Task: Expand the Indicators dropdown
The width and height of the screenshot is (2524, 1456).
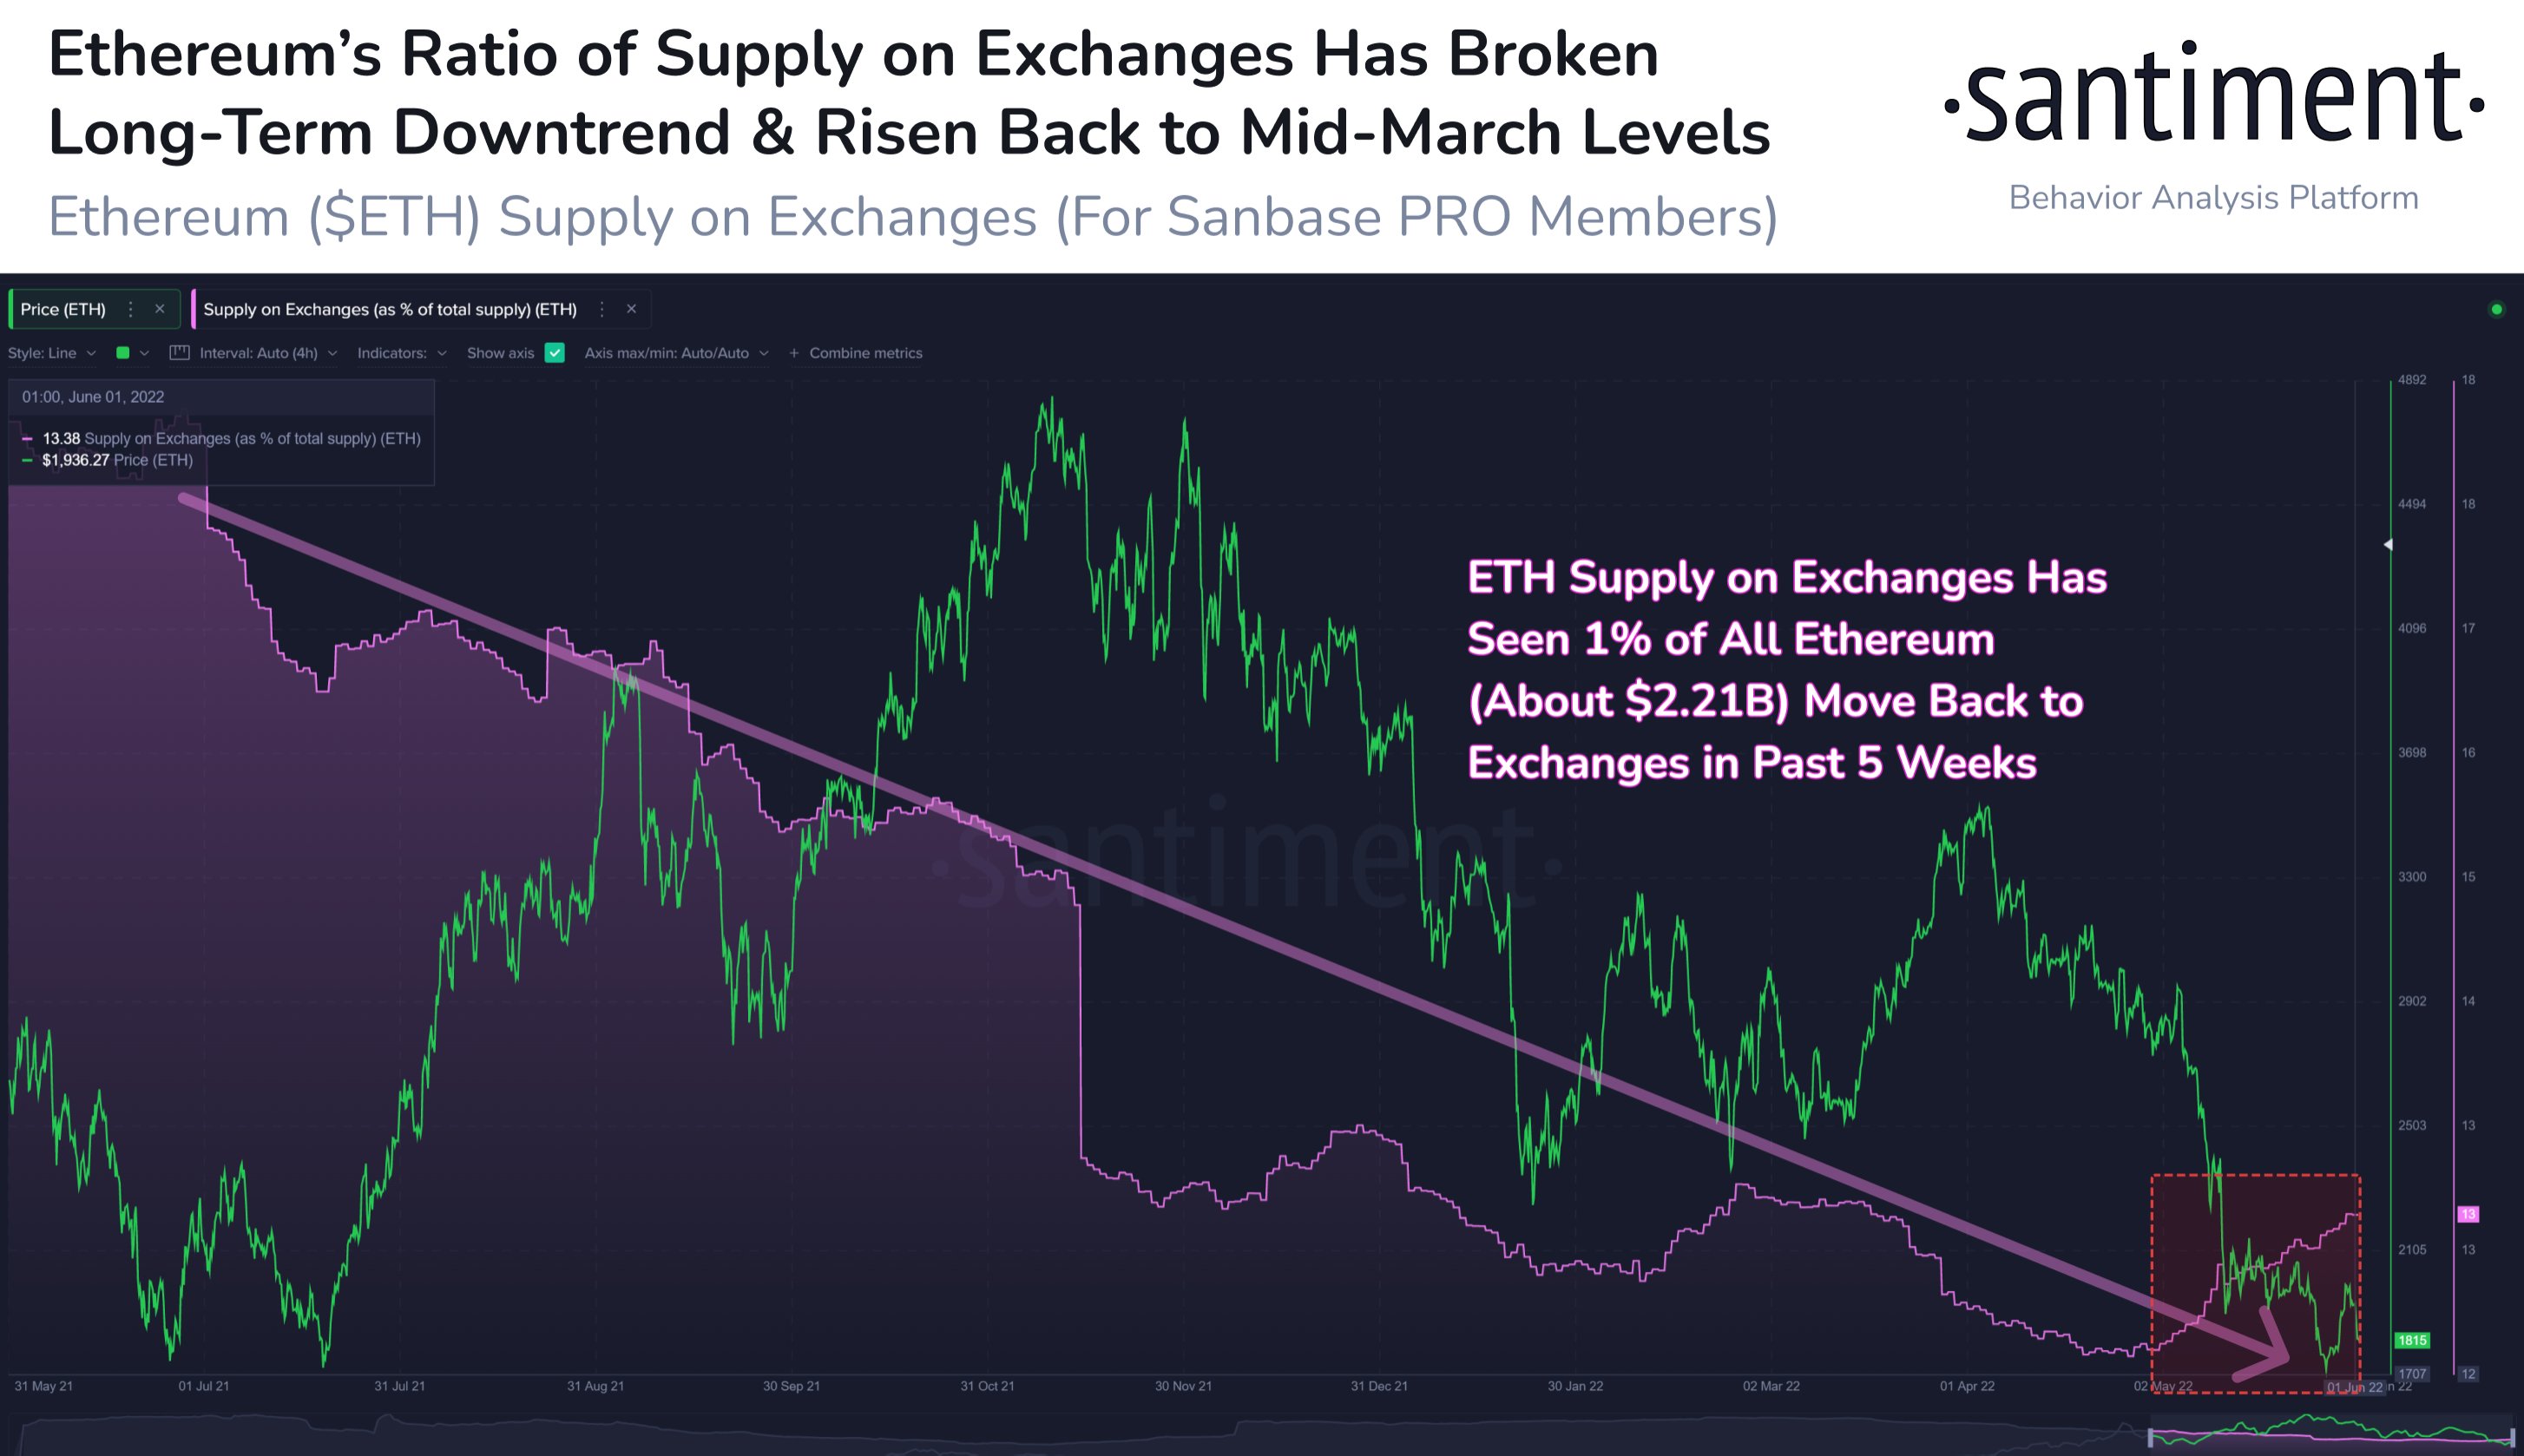Action: (401, 353)
